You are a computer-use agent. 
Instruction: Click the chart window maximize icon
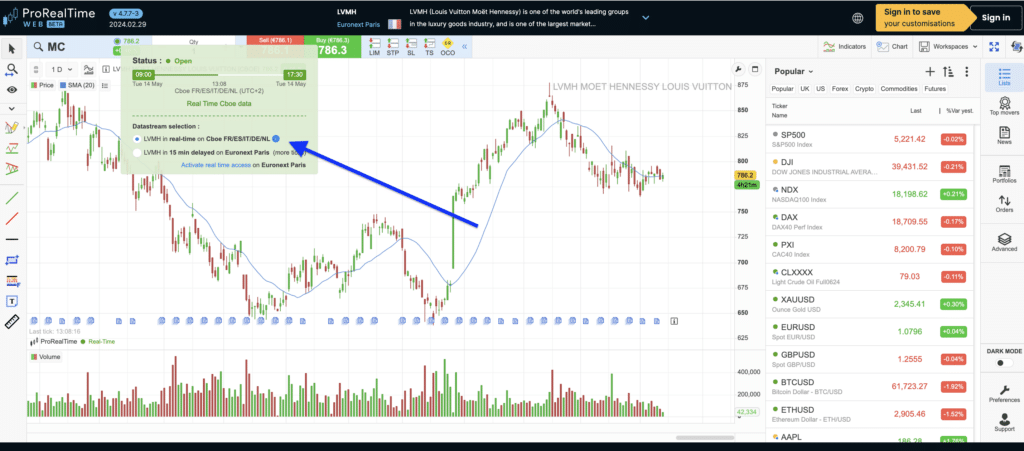pyautogui.click(x=755, y=70)
